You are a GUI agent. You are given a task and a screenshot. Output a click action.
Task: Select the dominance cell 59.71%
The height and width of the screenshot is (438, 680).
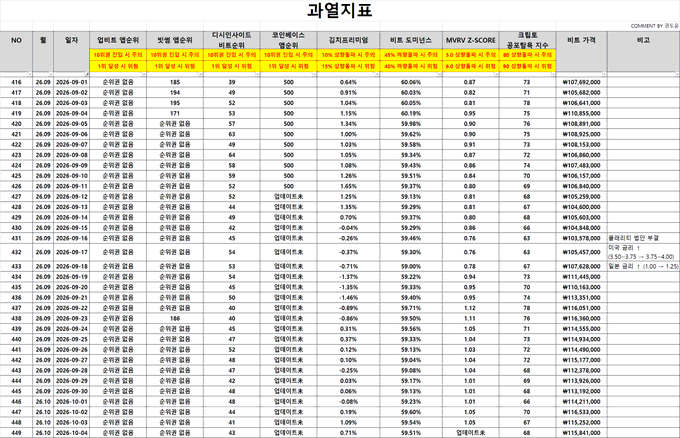click(x=411, y=308)
